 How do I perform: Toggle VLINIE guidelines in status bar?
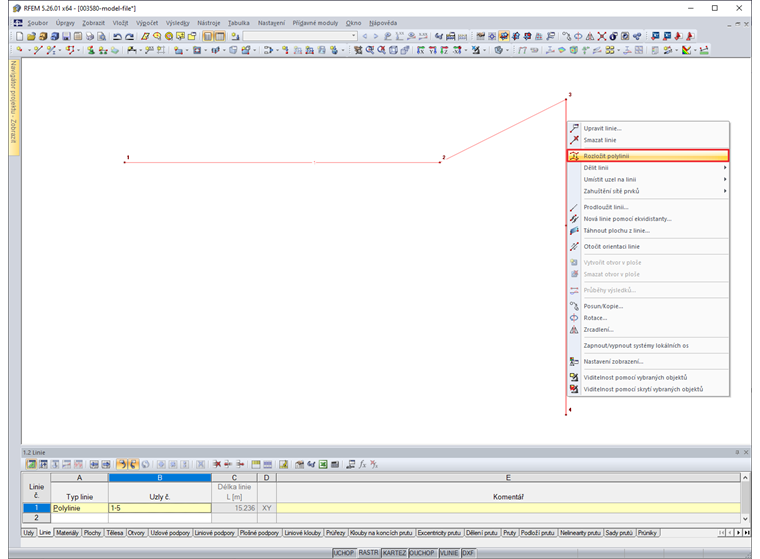tap(449, 553)
